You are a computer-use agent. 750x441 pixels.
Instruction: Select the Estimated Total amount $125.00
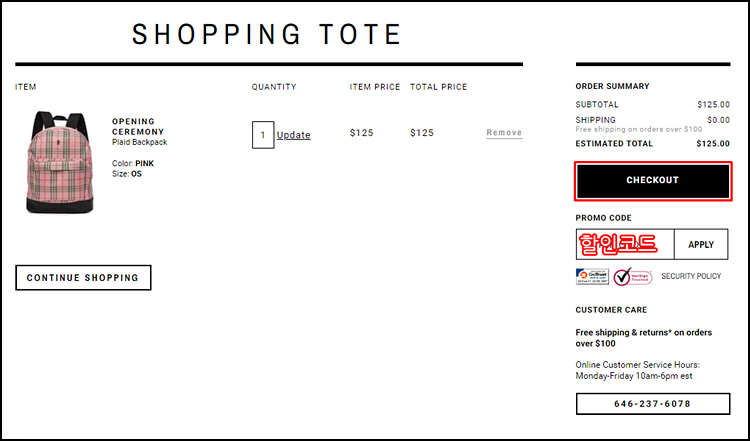713,143
